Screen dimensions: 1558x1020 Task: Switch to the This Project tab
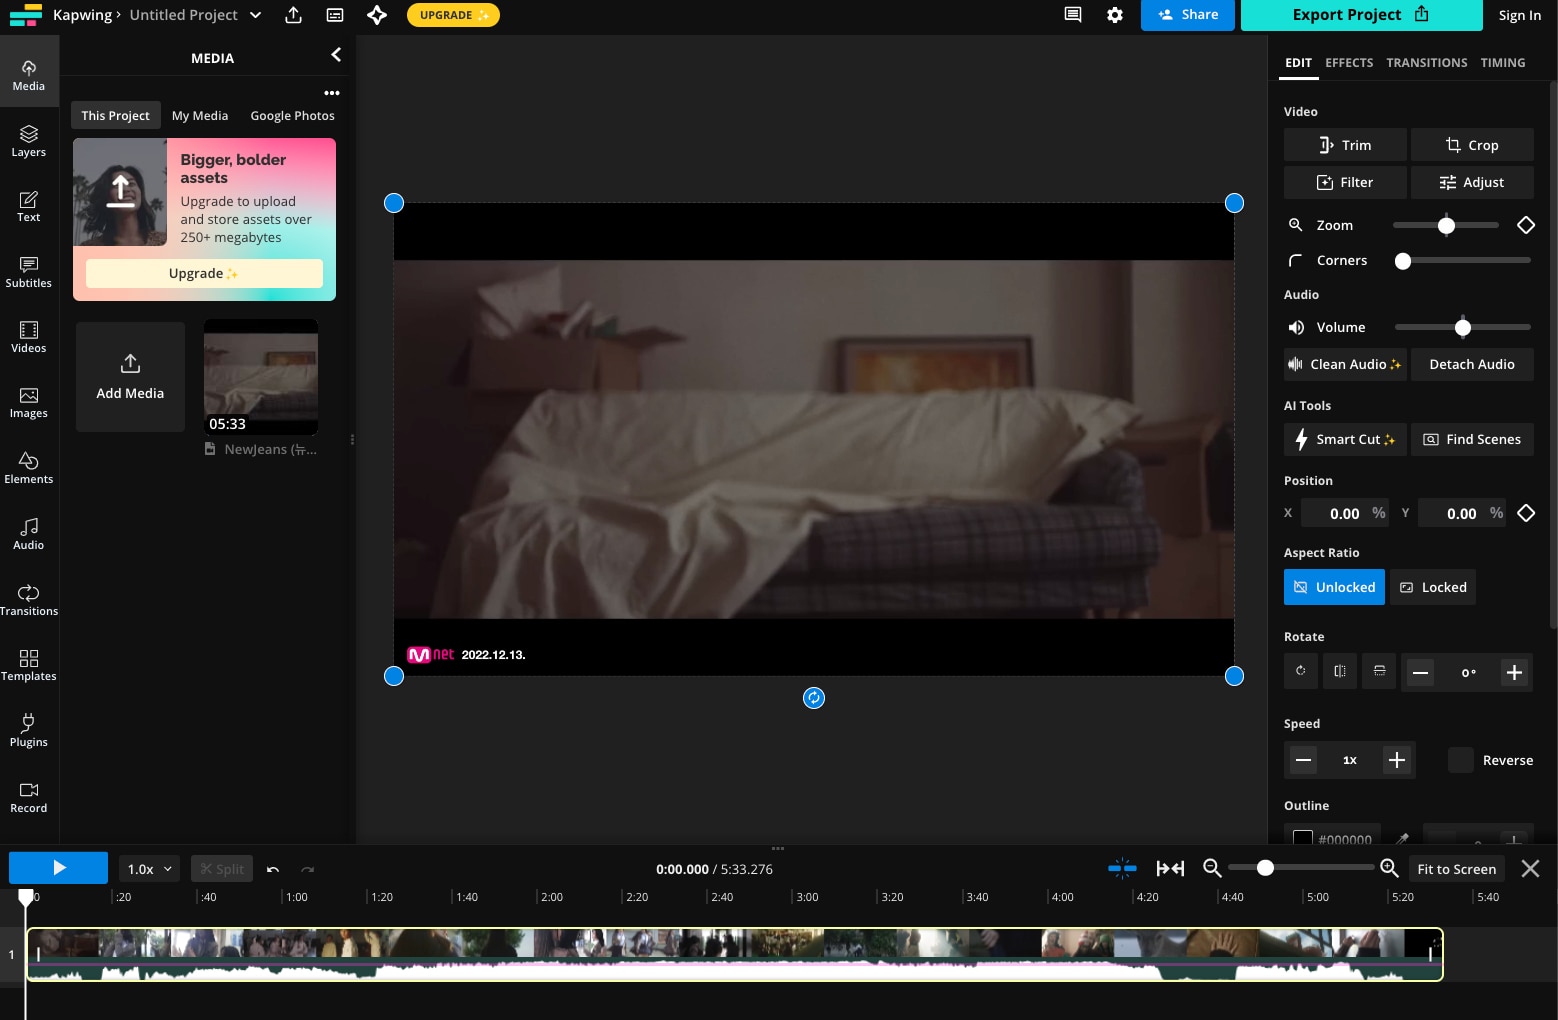pyautogui.click(x=115, y=116)
